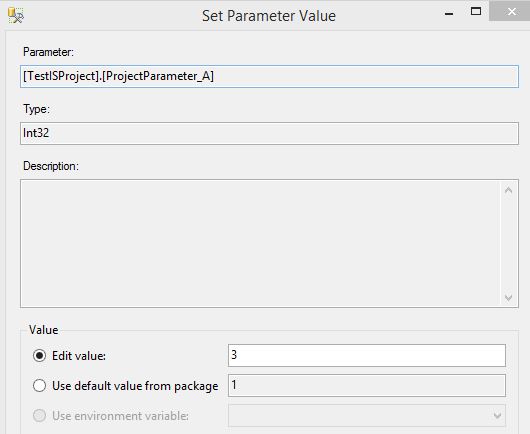The image size is (530, 434).
Task: Minimize the Set Parameter Value window
Action: click(x=449, y=14)
